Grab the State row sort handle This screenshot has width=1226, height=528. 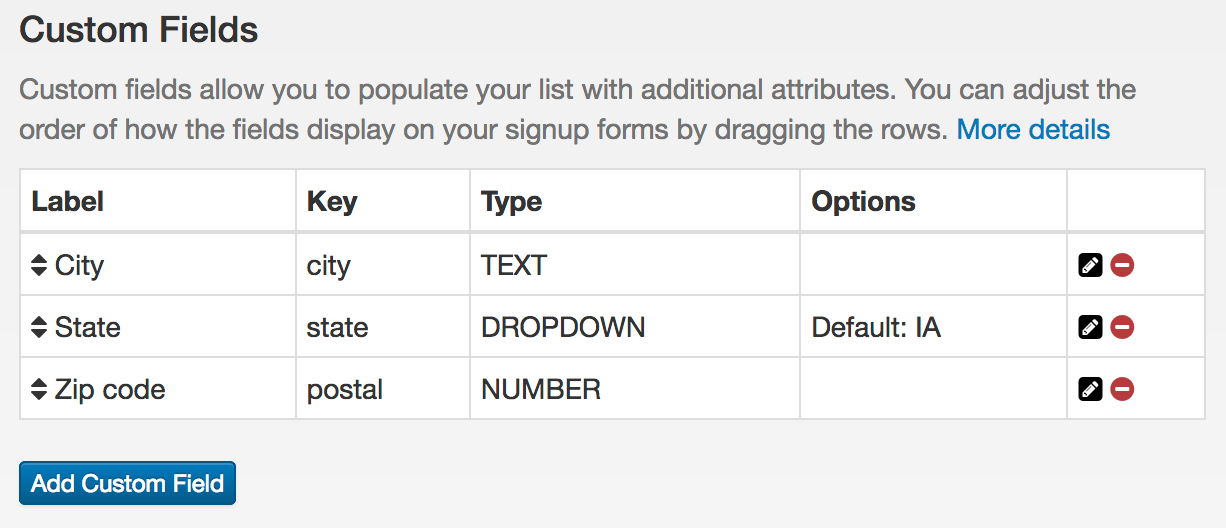(39, 327)
